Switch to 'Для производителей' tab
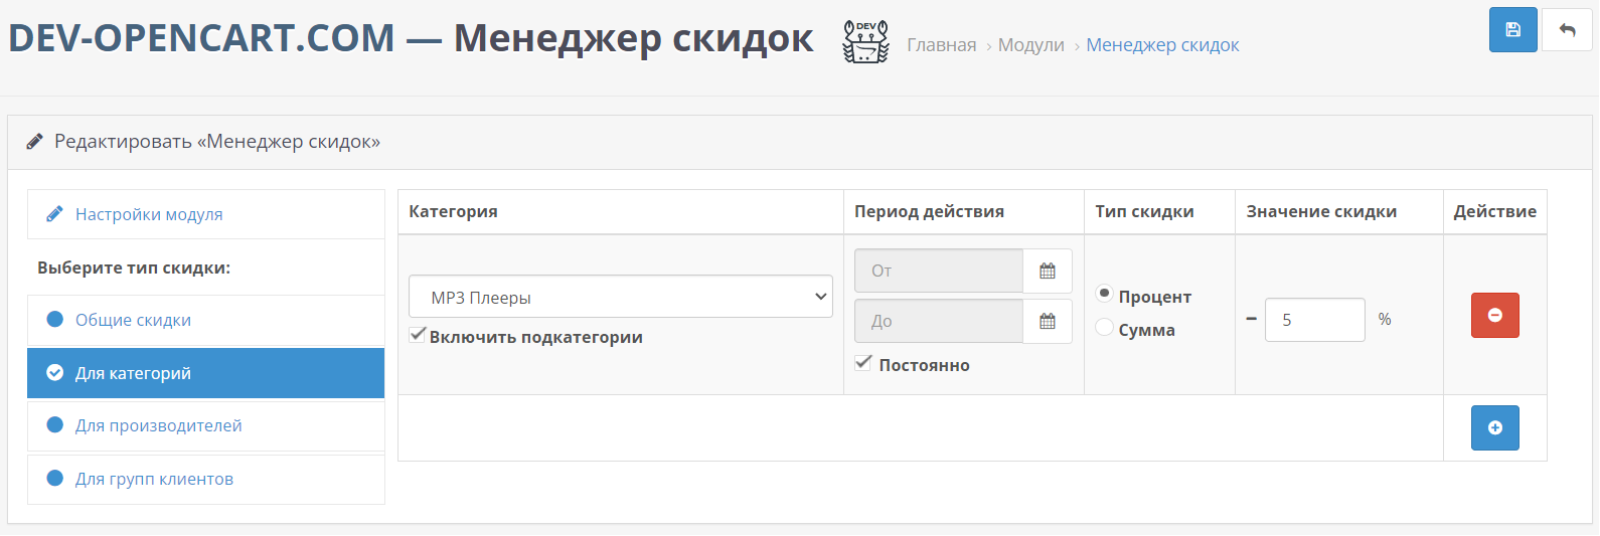This screenshot has width=1600, height=536. [206, 426]
